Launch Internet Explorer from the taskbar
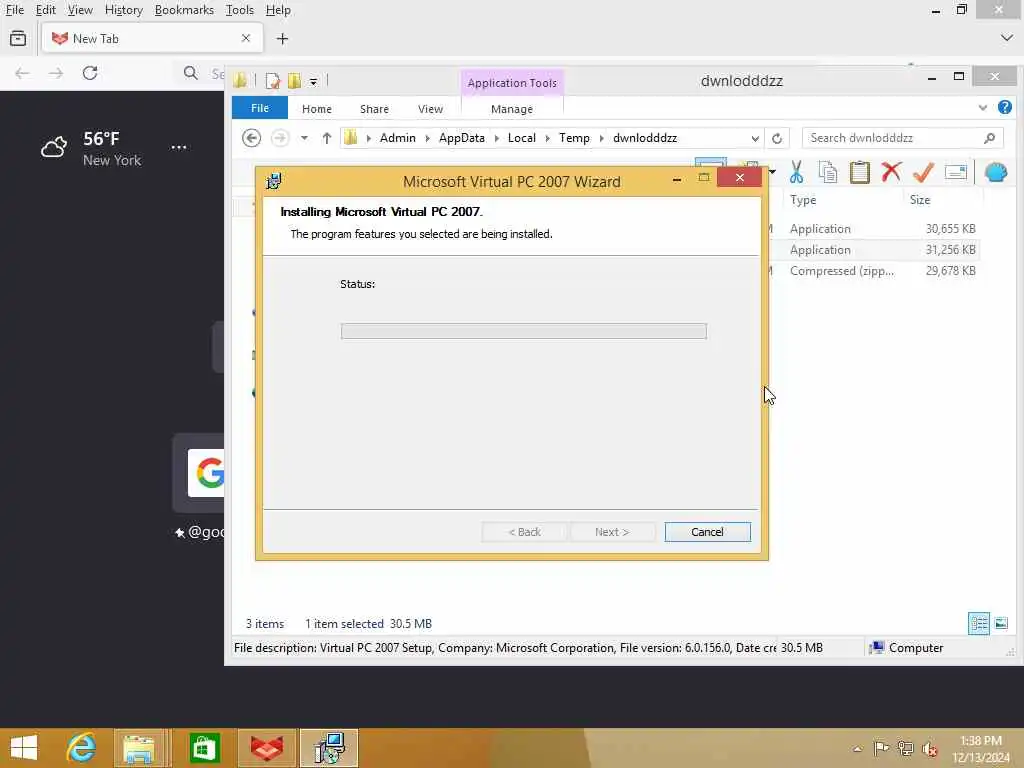Screen dimensions: 1024x768 (81, 748)
